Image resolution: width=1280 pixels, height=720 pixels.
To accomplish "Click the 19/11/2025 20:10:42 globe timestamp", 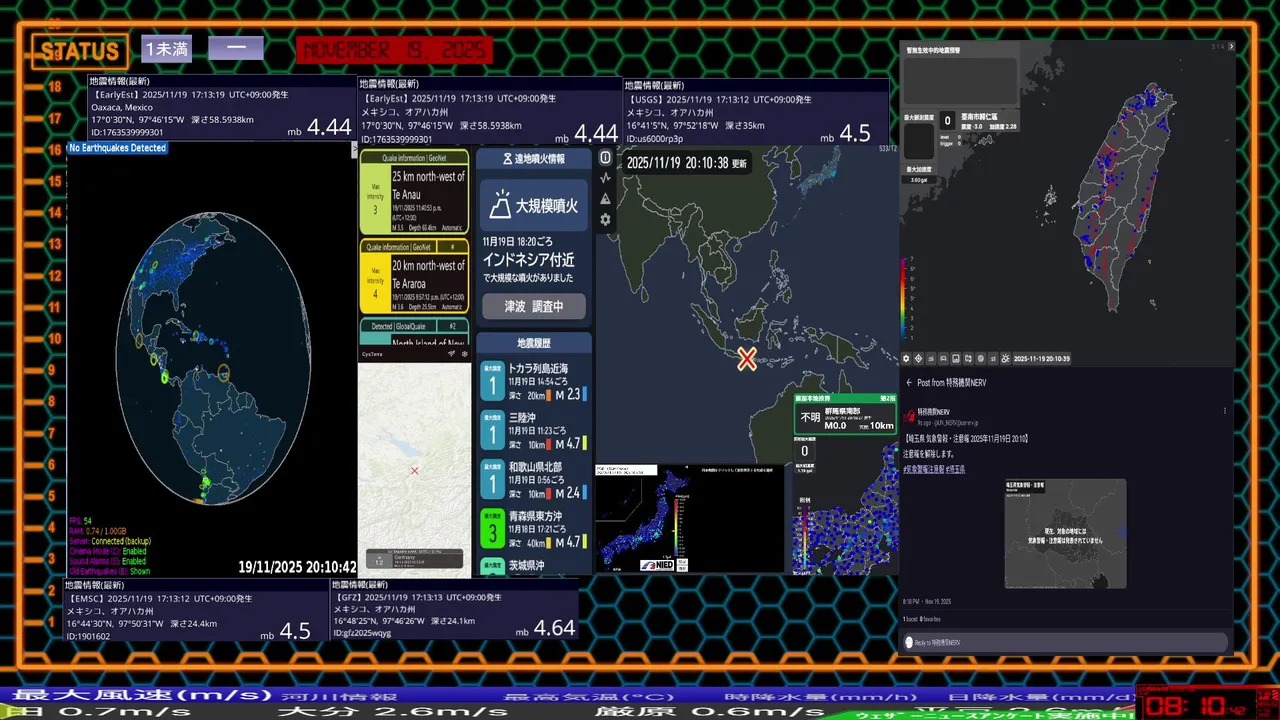I will pos(297,567).
